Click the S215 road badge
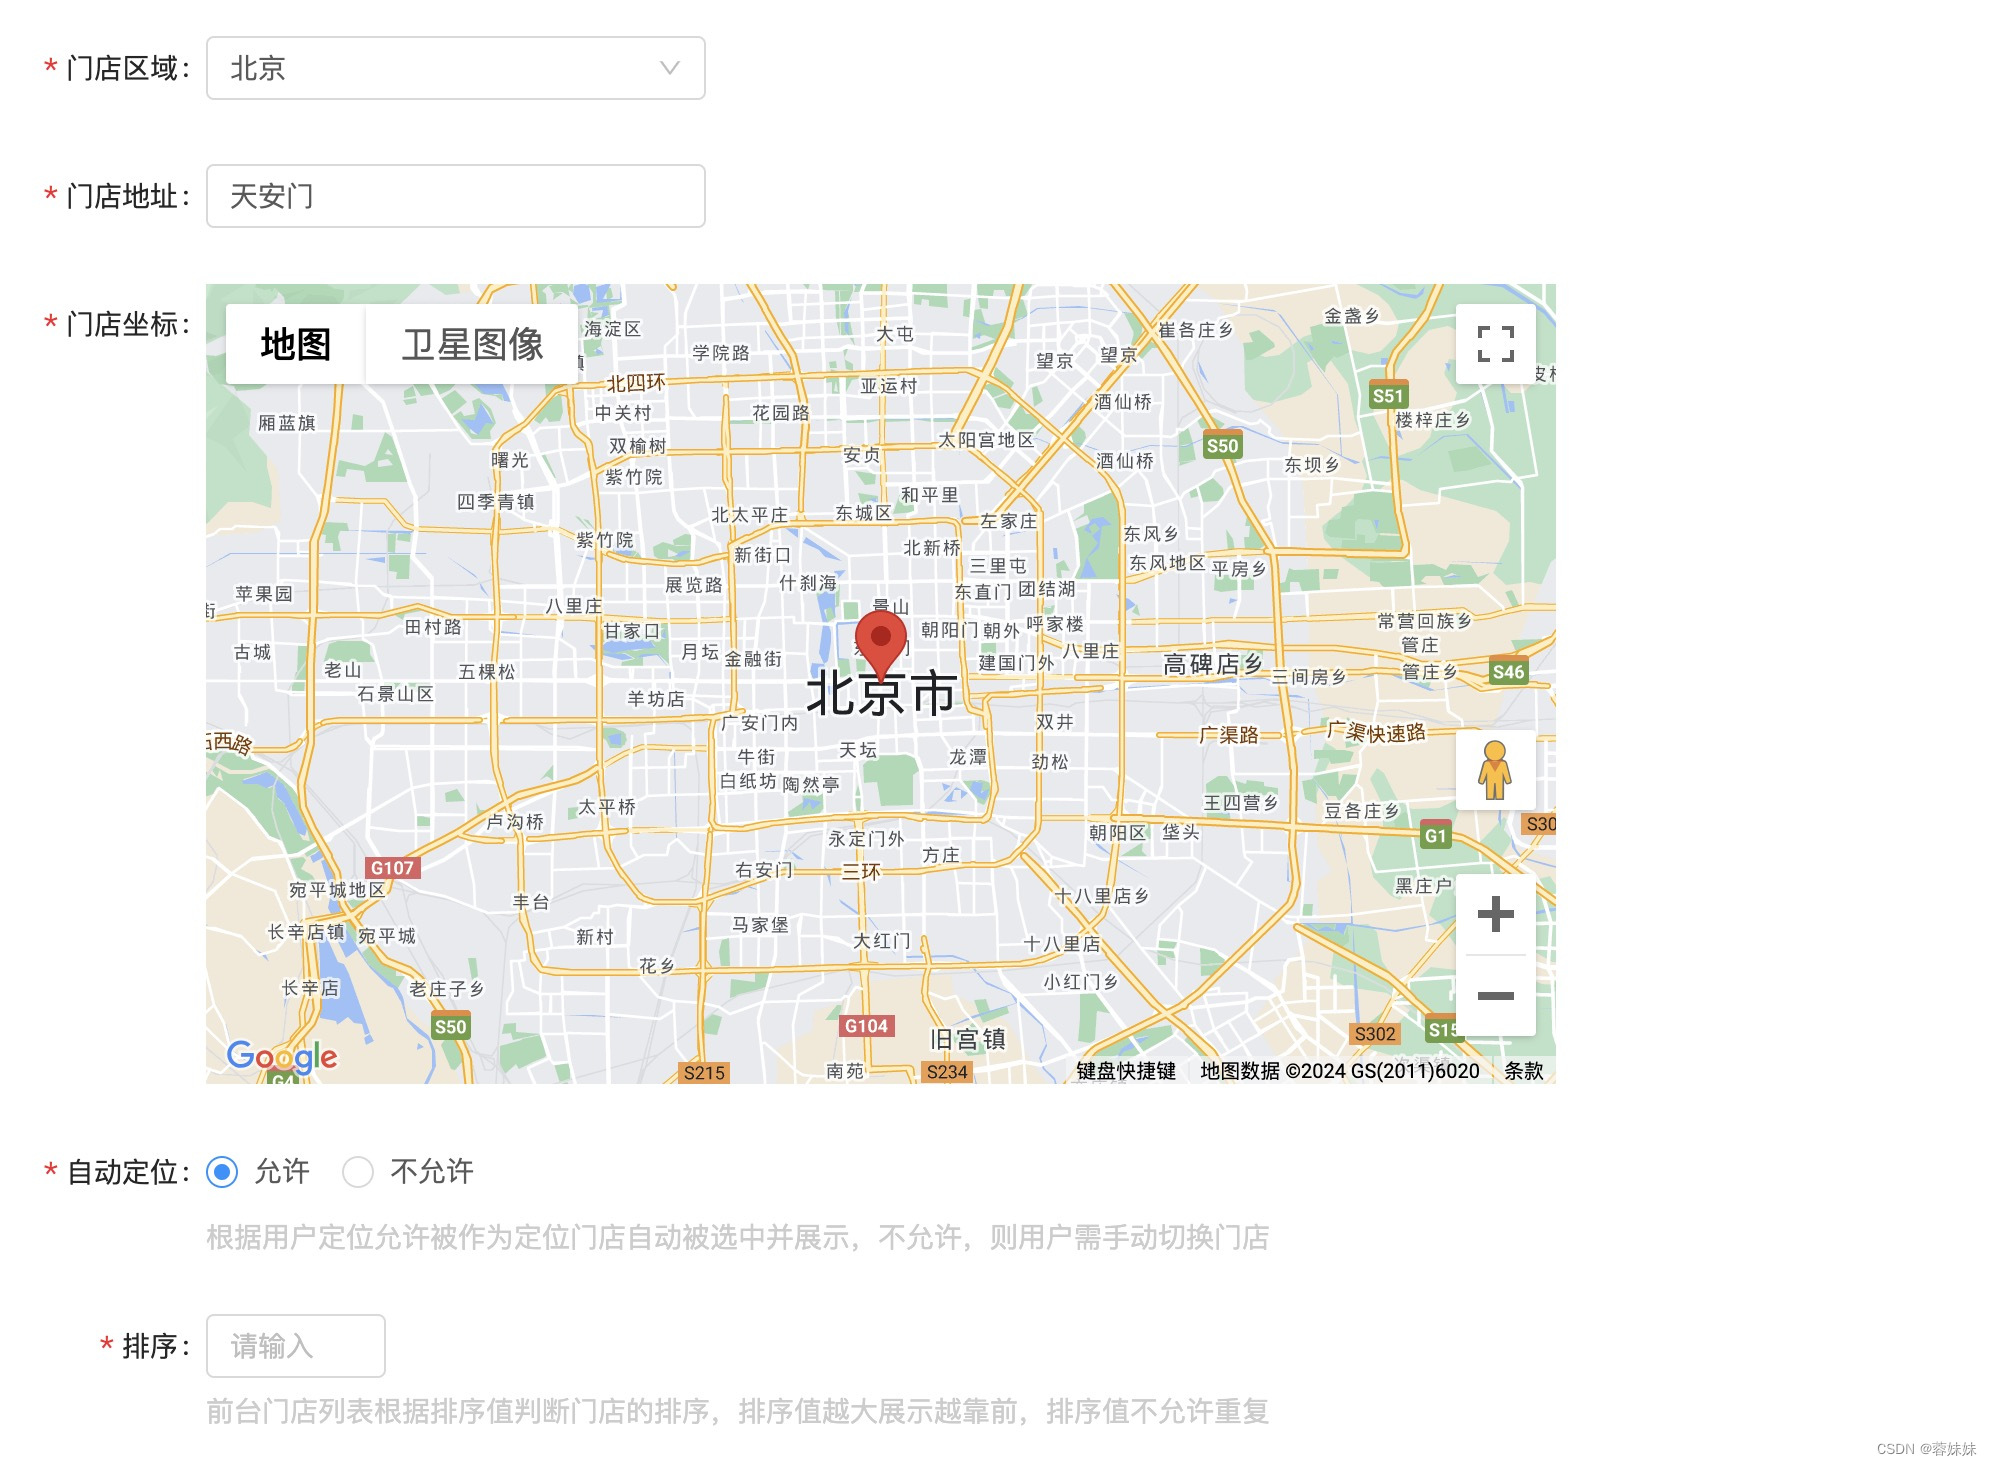Screen dimensions: 1992x1466 pyautogui.click(x=704, y=1073)
